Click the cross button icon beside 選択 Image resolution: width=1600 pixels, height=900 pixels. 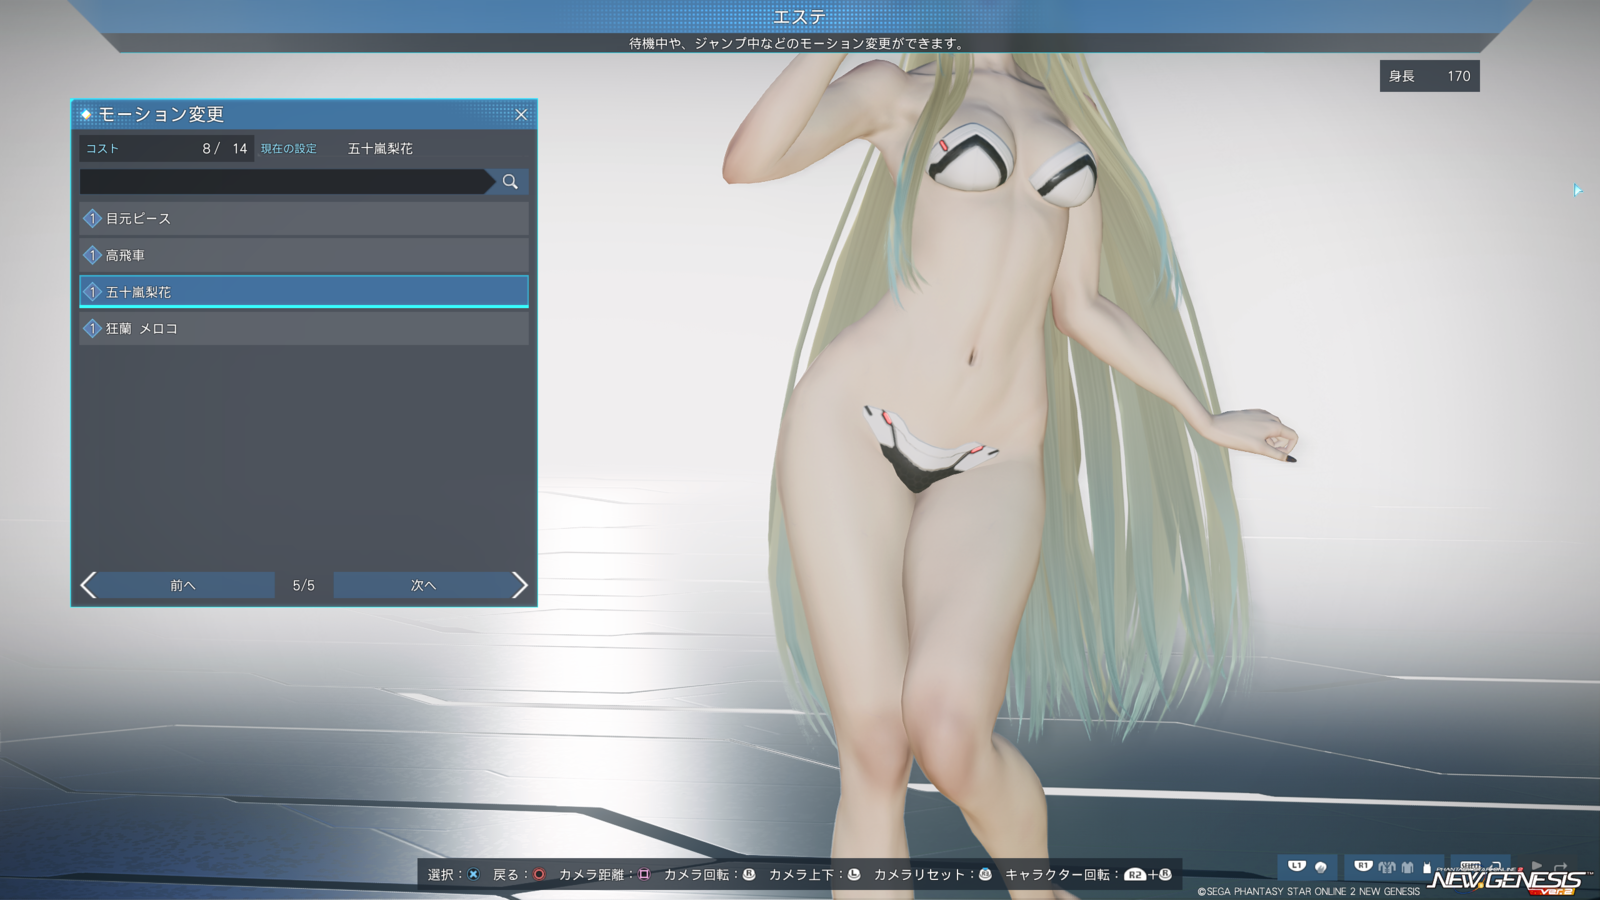tap(474, 874)
